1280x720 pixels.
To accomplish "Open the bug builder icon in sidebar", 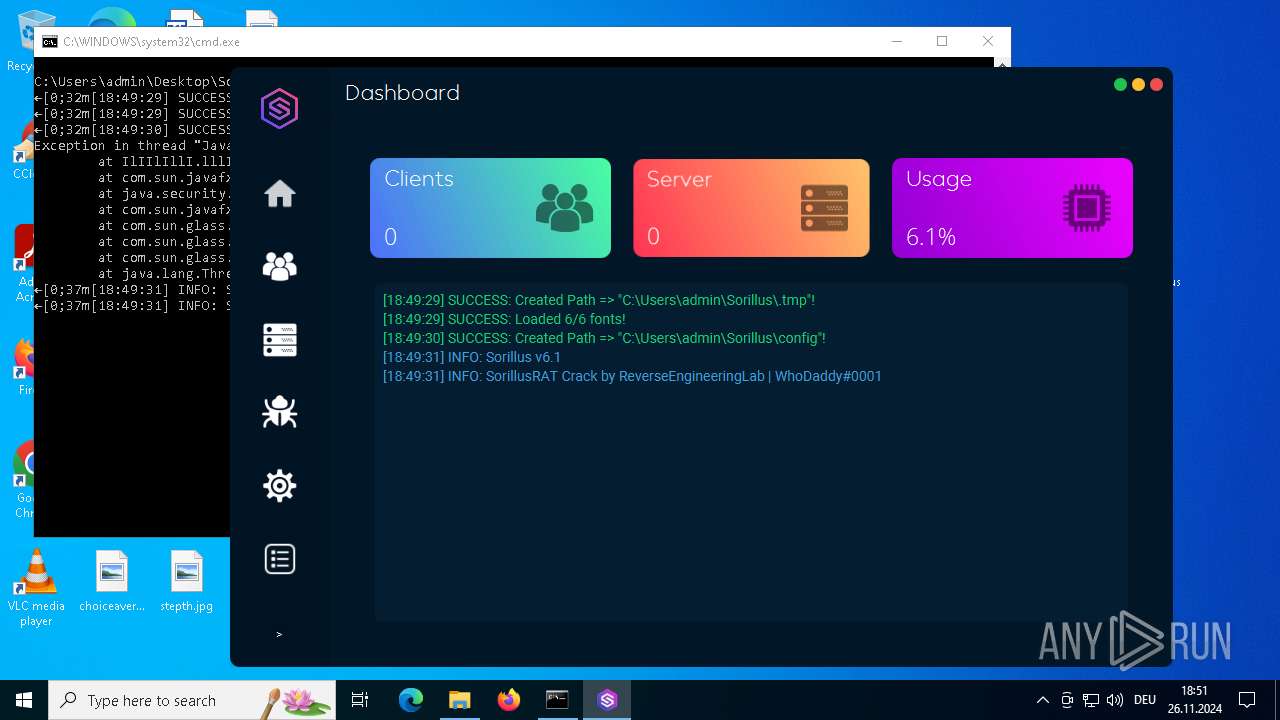I will point(279,412).
